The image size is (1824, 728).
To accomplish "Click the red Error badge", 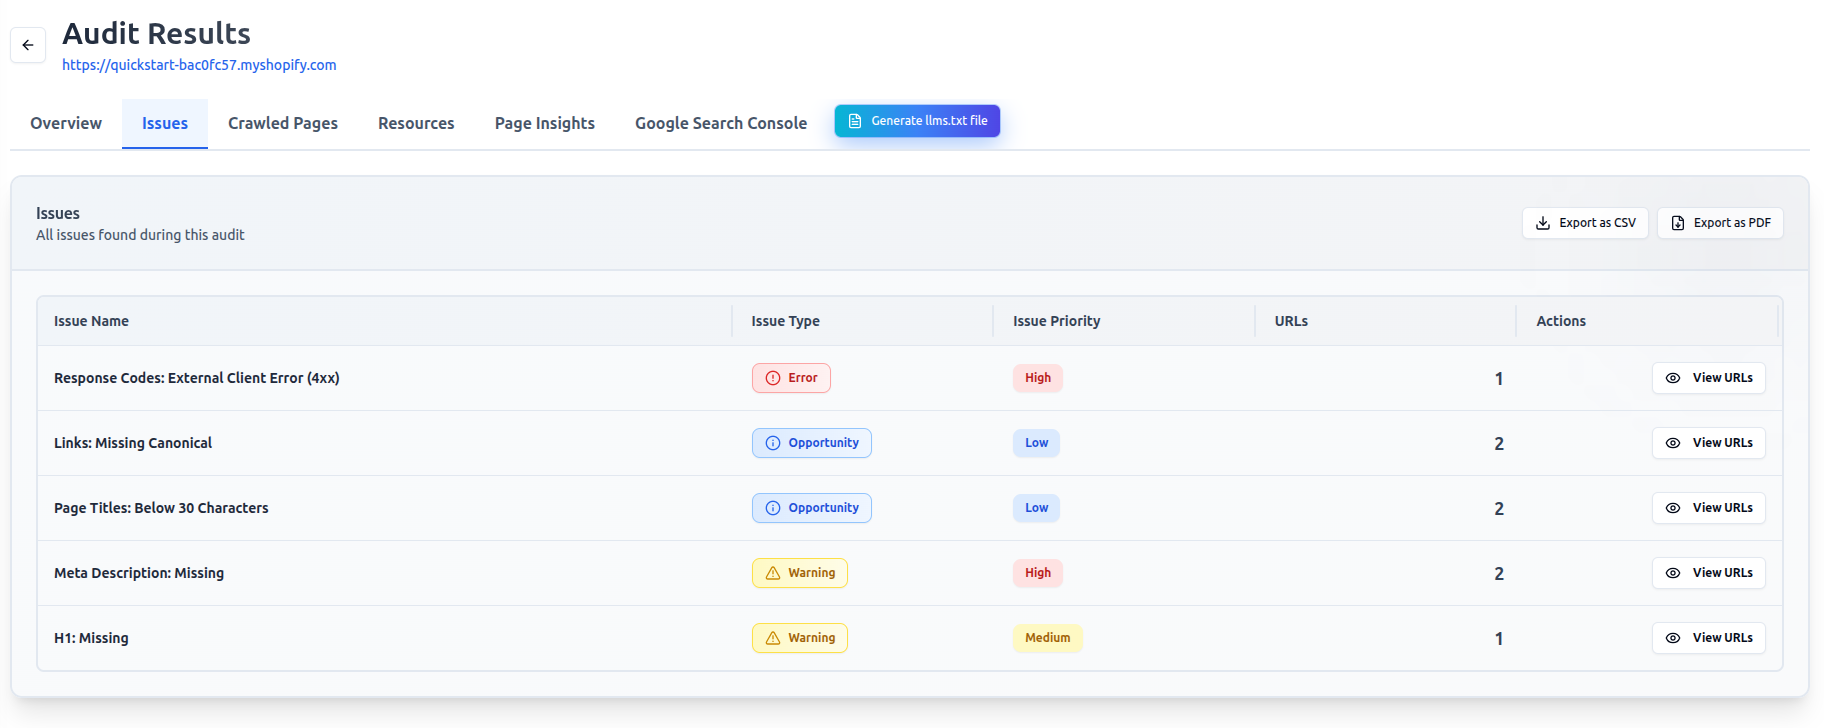I will point(791,378).
